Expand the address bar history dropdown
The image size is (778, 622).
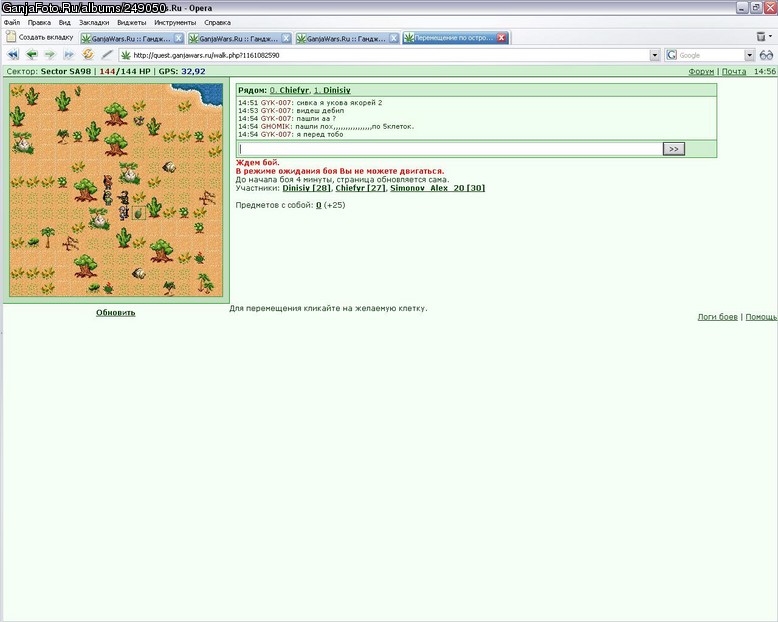(x=655, y=55)
